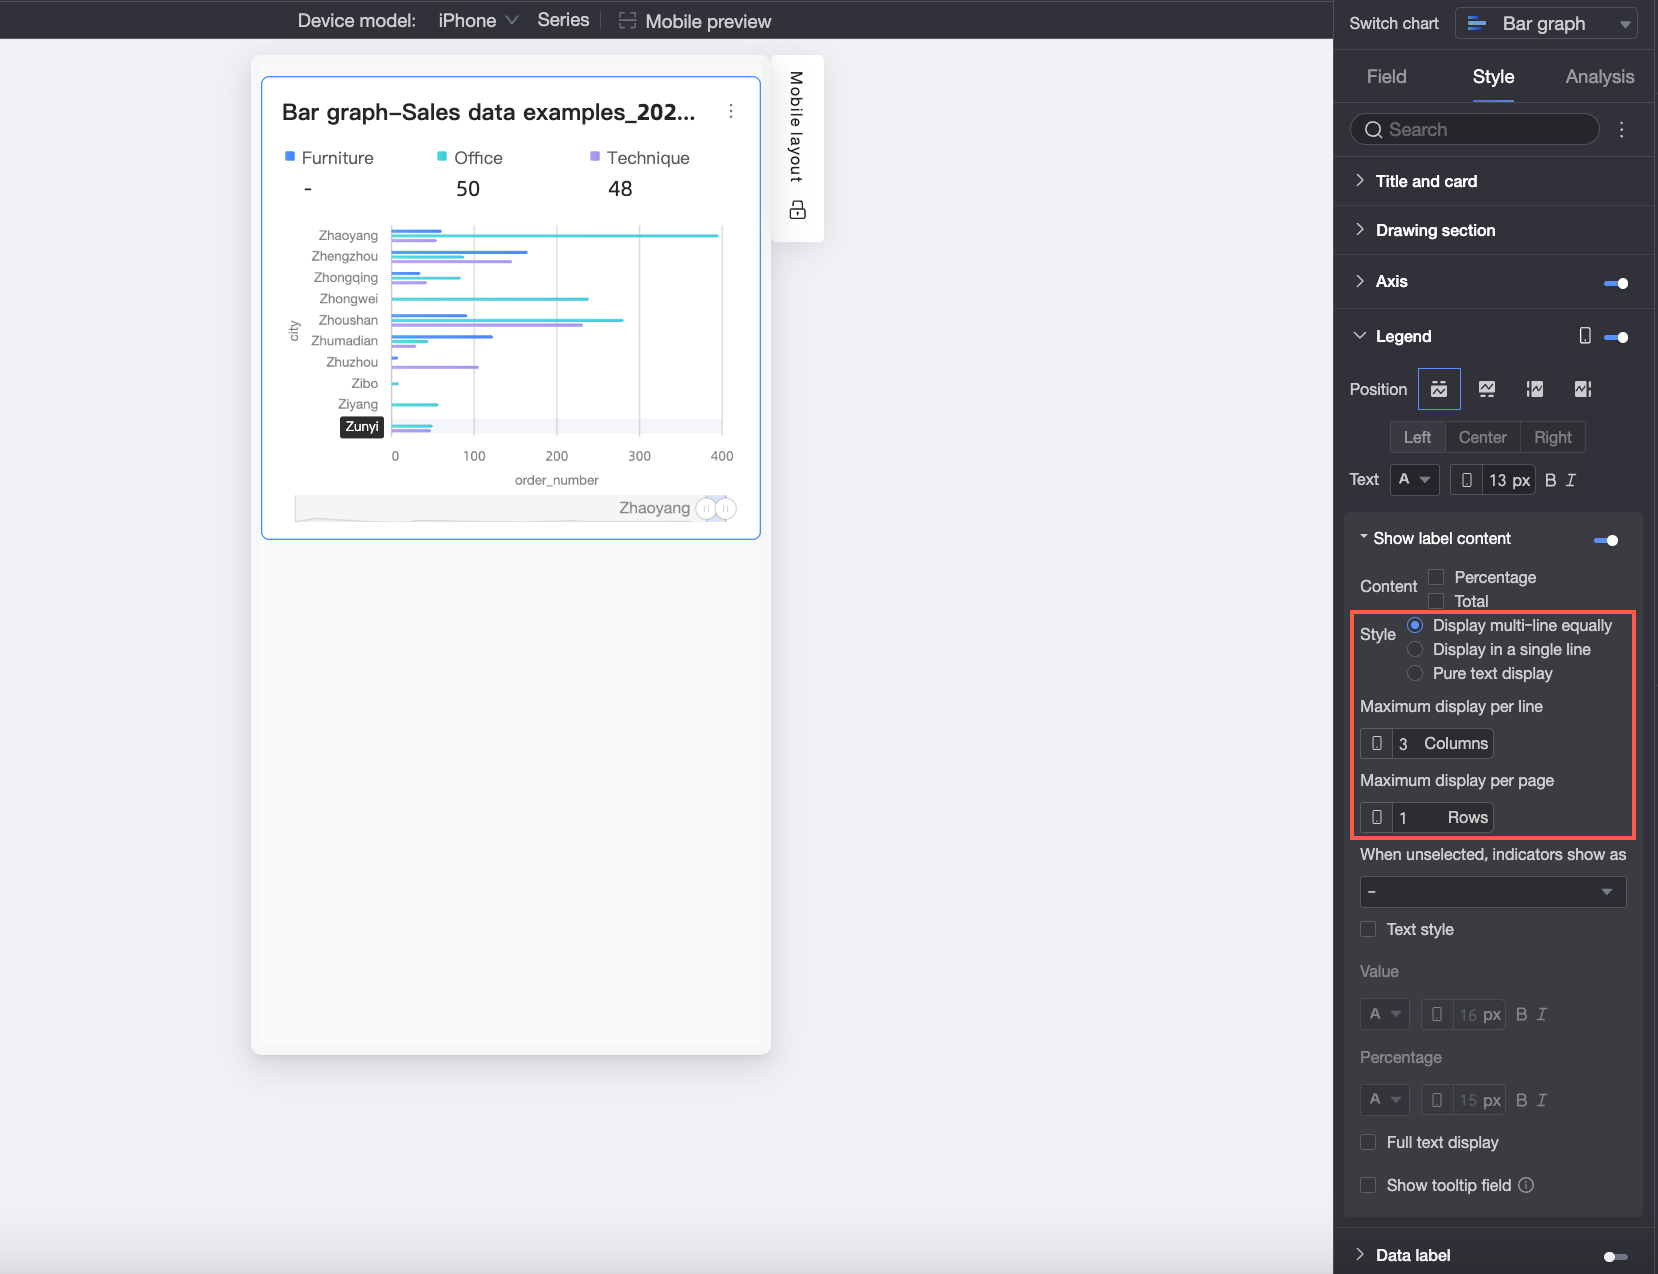The width and height of the screenshot is (1658, 1274).
Task: Enable the Data label switch
Action: pos(1616,1256)
